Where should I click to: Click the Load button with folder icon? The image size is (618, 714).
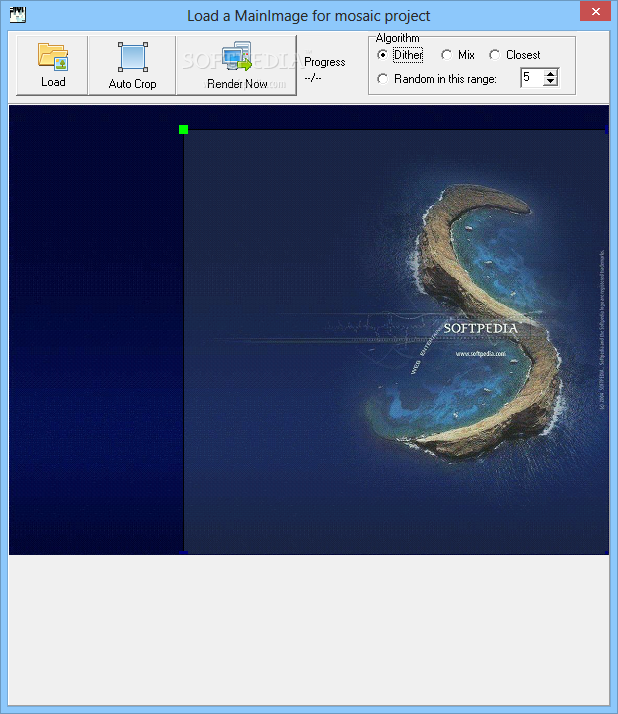[52, 66]
